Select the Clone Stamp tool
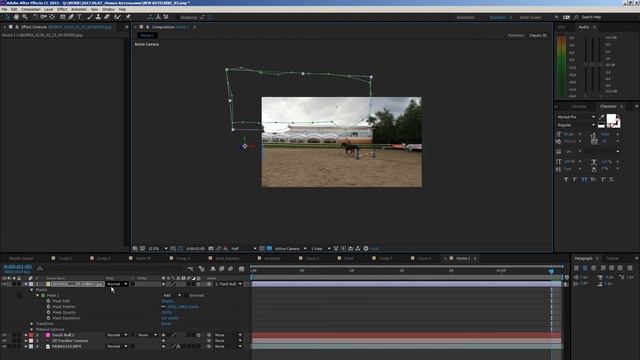Viewport: 640px width, 360px height. [x=98, y=17]
